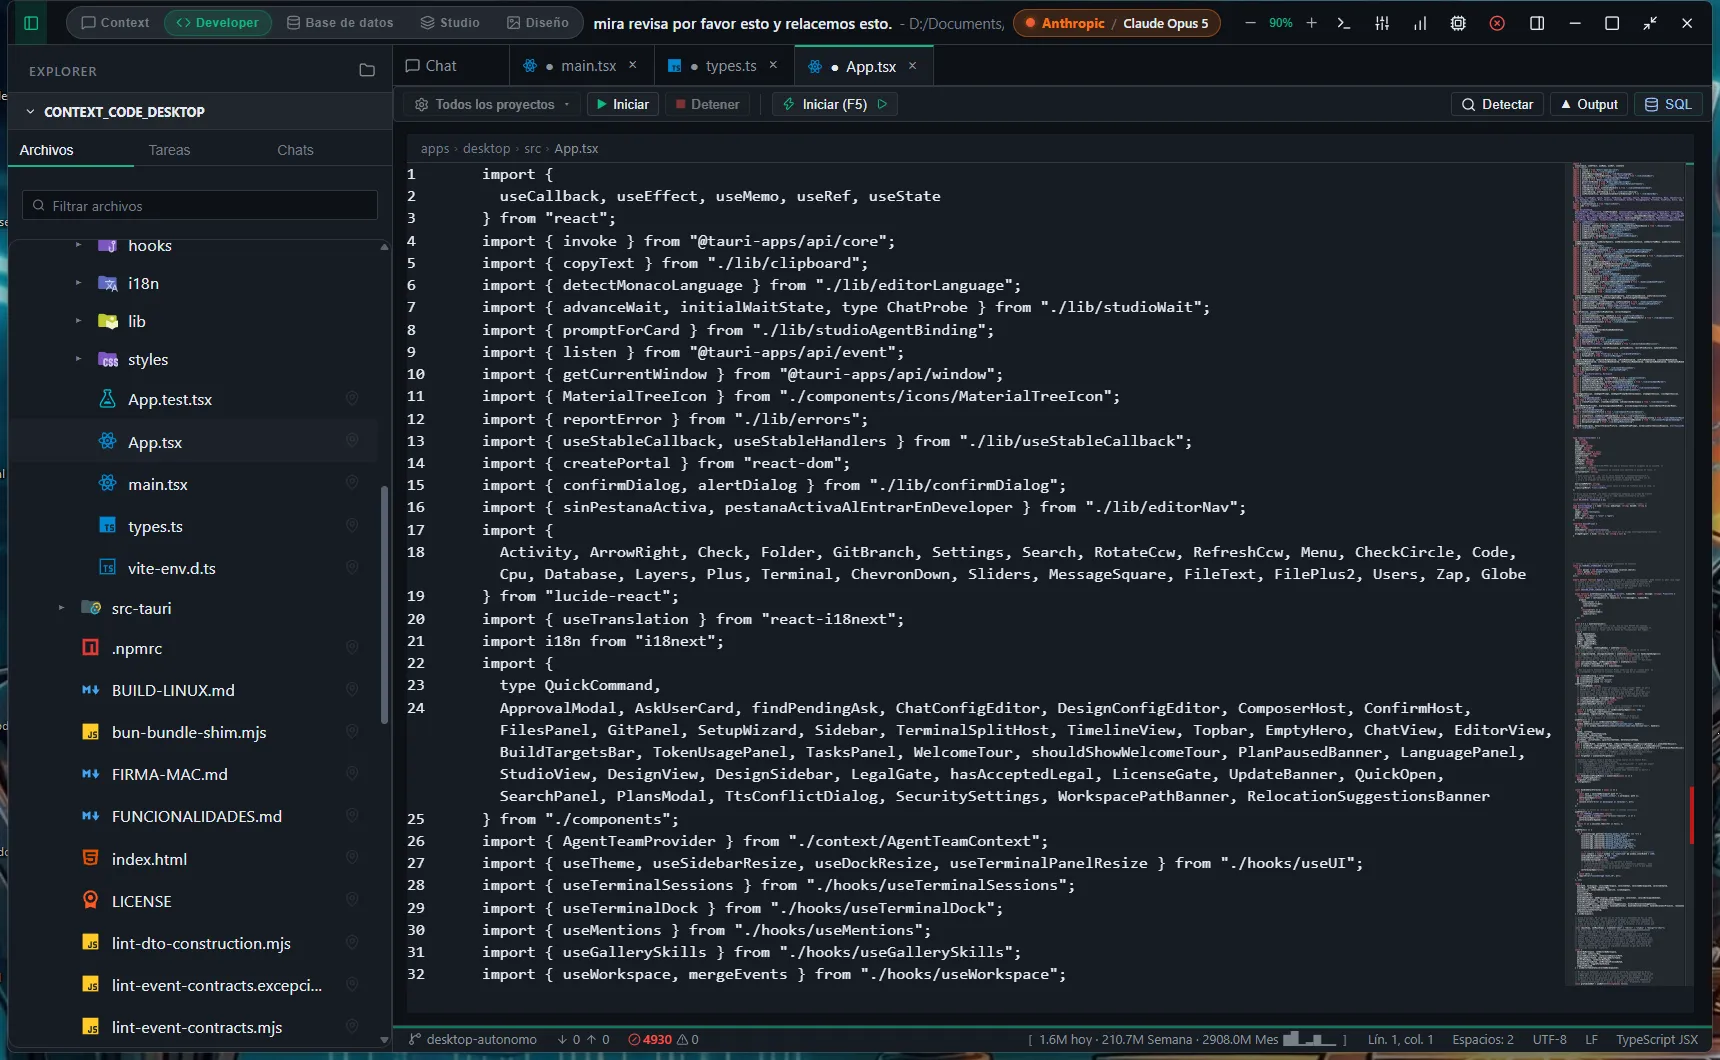
Task: Click the file tree scroll-down arrow
Action: point(384,1040)
